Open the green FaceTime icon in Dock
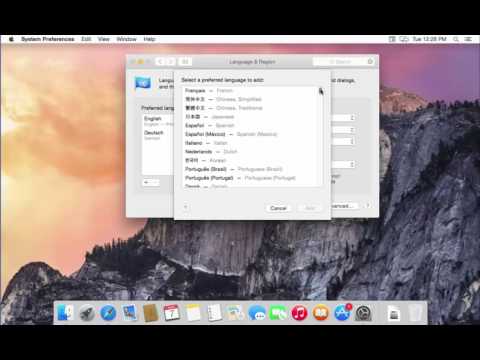Image resolution: width=480 pixels, height=360 pixels. click(x=278, y=313)
